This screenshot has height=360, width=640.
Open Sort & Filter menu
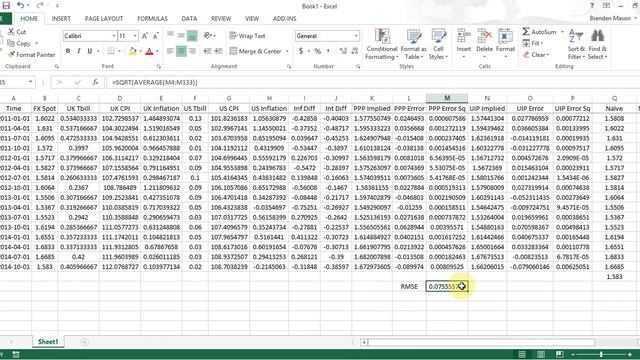[x=576, y=44]
